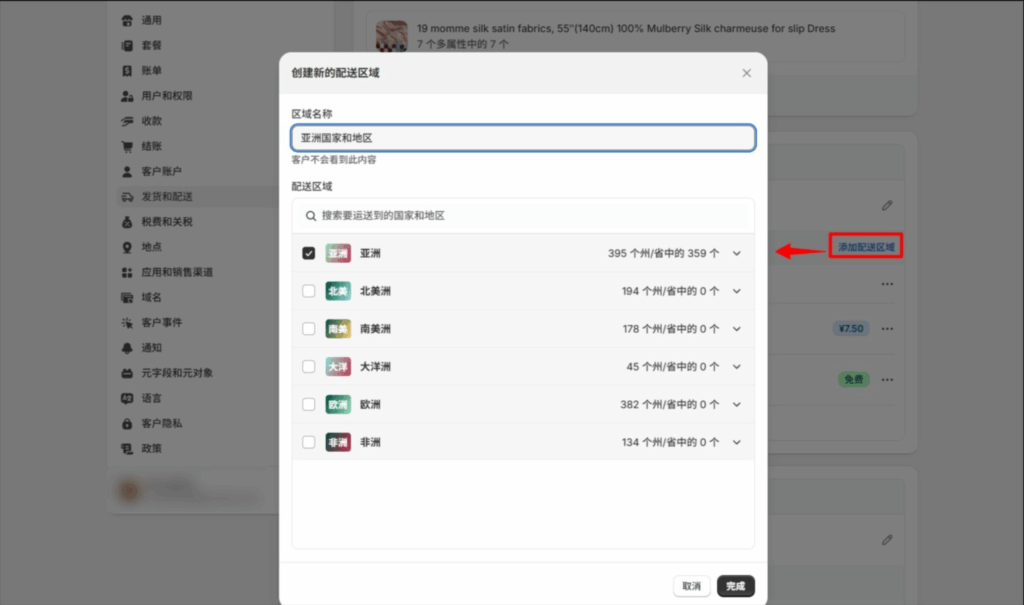This screenshot has height=605, width=1024.
Task: Click the Africa region badge icon
Action: click(x=338, y=442)
